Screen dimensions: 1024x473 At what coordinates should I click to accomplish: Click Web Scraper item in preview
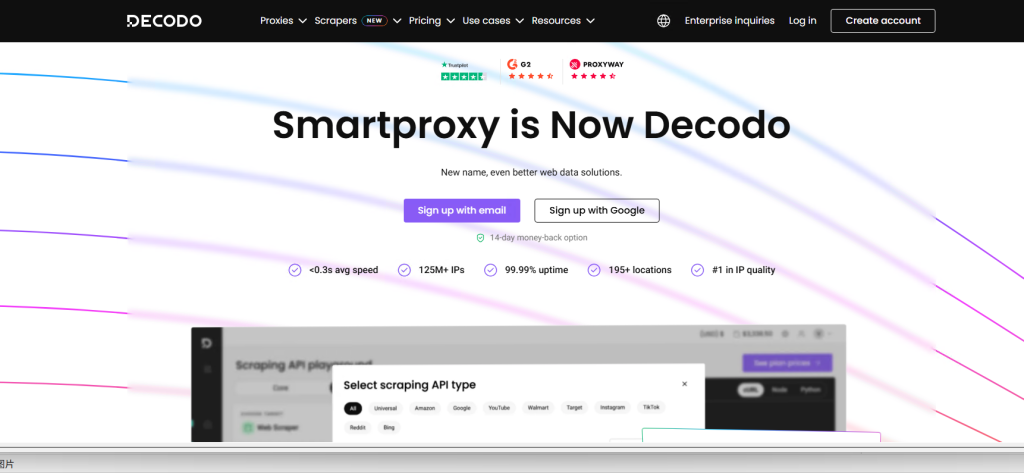click(271, 428)
